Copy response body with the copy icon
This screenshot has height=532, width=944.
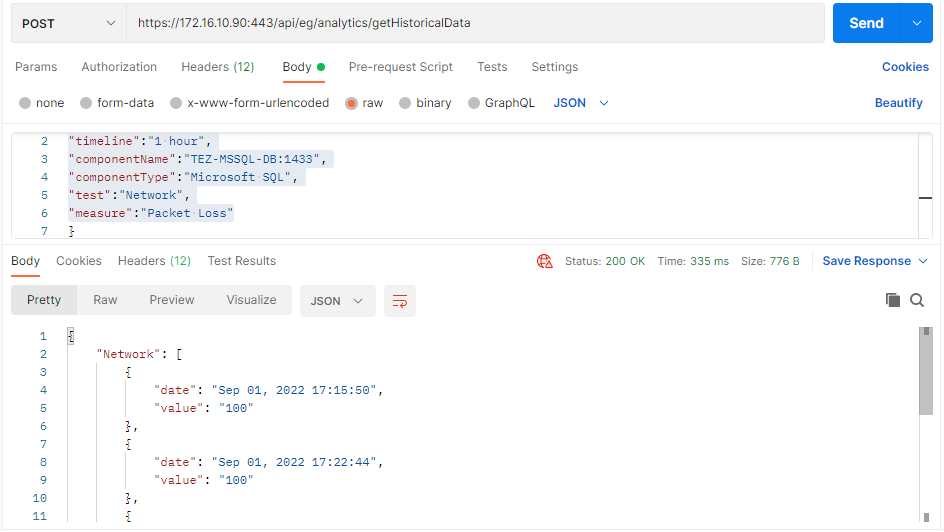(x=892, y=300)
